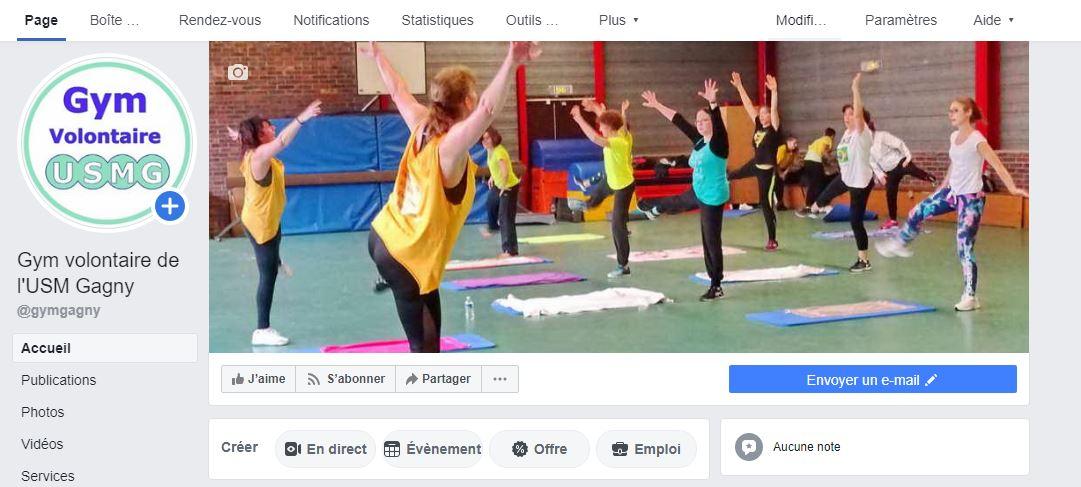
Task: Open the three-dots more options button
Action: click(500, 379)
